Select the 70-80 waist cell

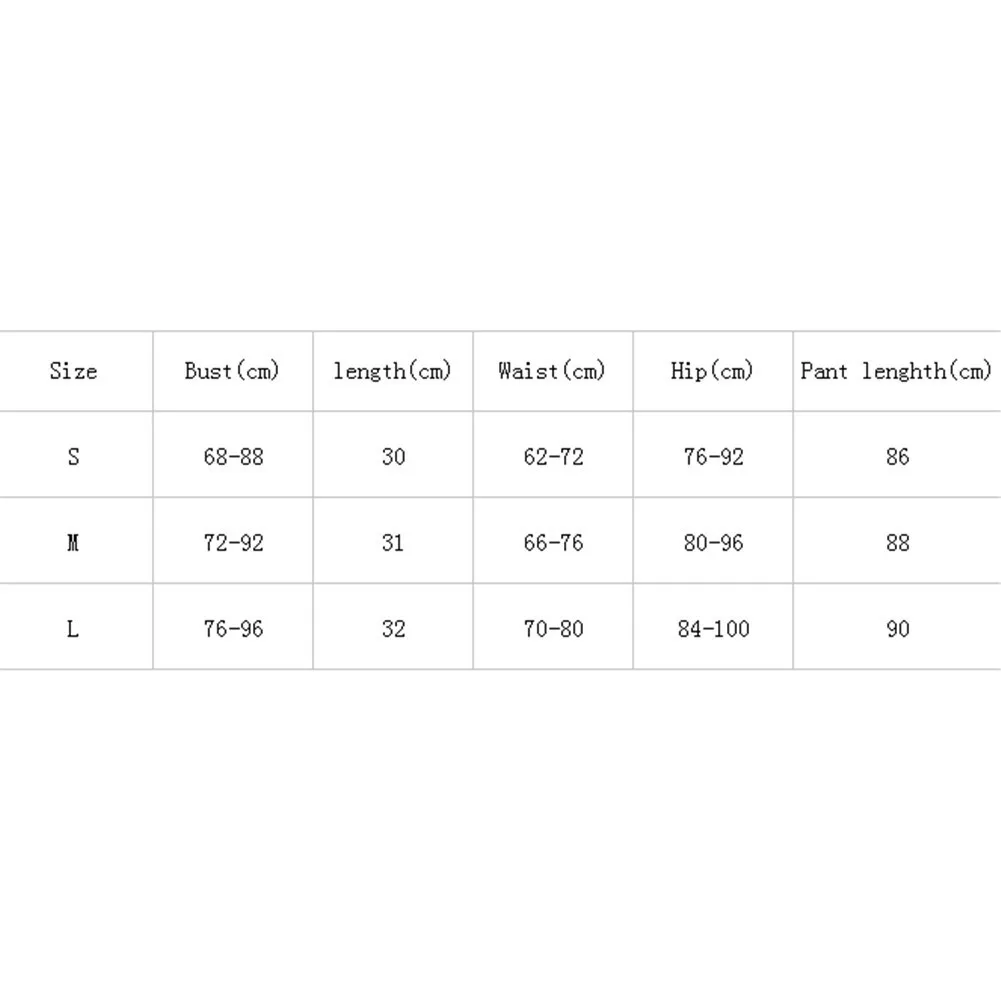pos(553,629)
